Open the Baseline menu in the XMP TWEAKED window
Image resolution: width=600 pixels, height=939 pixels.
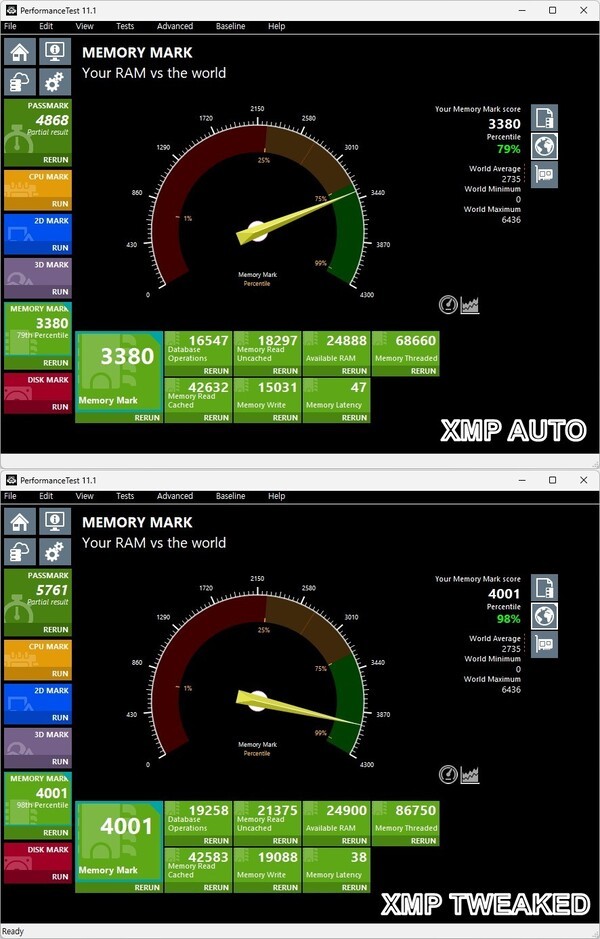[x=230, y=496]
